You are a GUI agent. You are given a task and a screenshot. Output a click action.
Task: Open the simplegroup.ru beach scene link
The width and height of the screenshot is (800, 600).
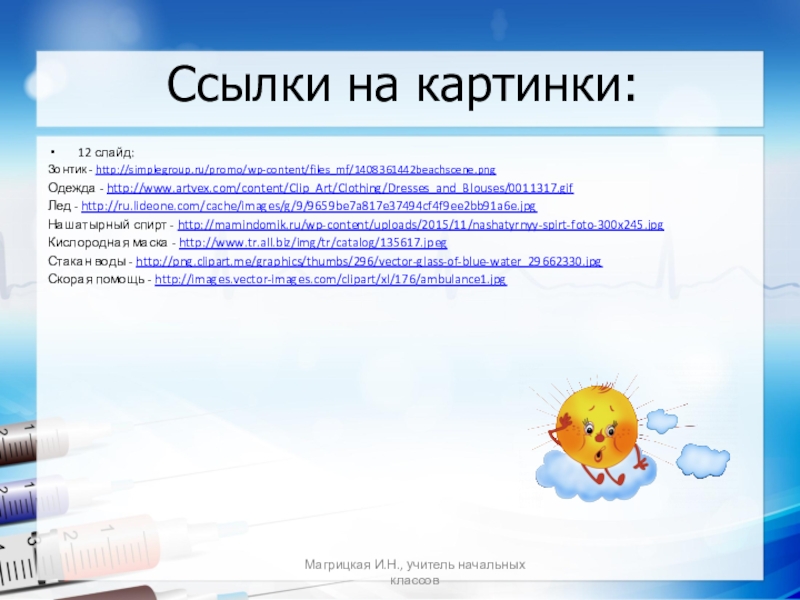[x=295, y=171]
